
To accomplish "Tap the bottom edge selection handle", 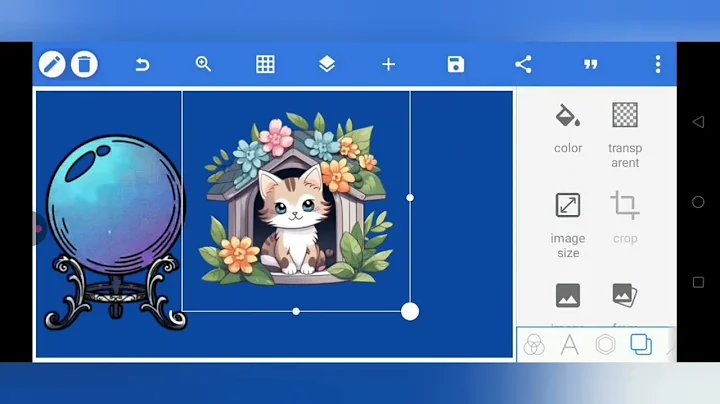I will coord(296,311).
